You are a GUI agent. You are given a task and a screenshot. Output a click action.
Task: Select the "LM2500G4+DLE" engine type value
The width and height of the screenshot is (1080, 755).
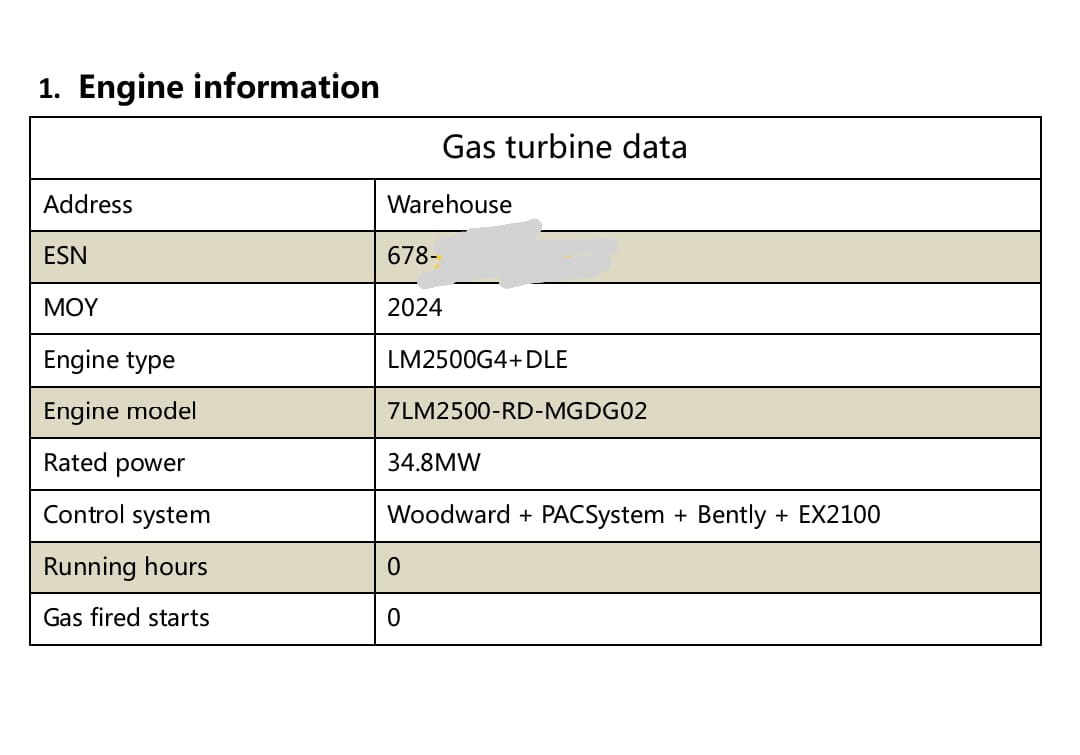coord(477,360)
